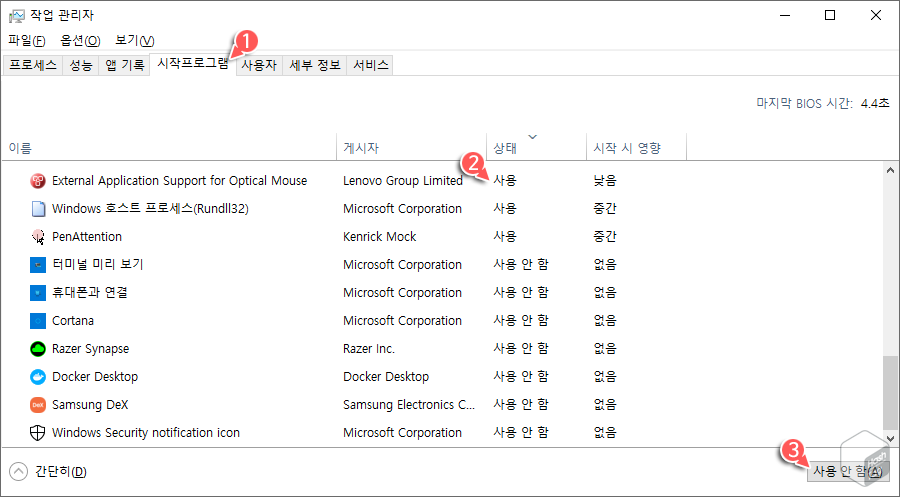Open the 파일(F) menu
This screenshot has width=900, height=497.
coord(26,40)
